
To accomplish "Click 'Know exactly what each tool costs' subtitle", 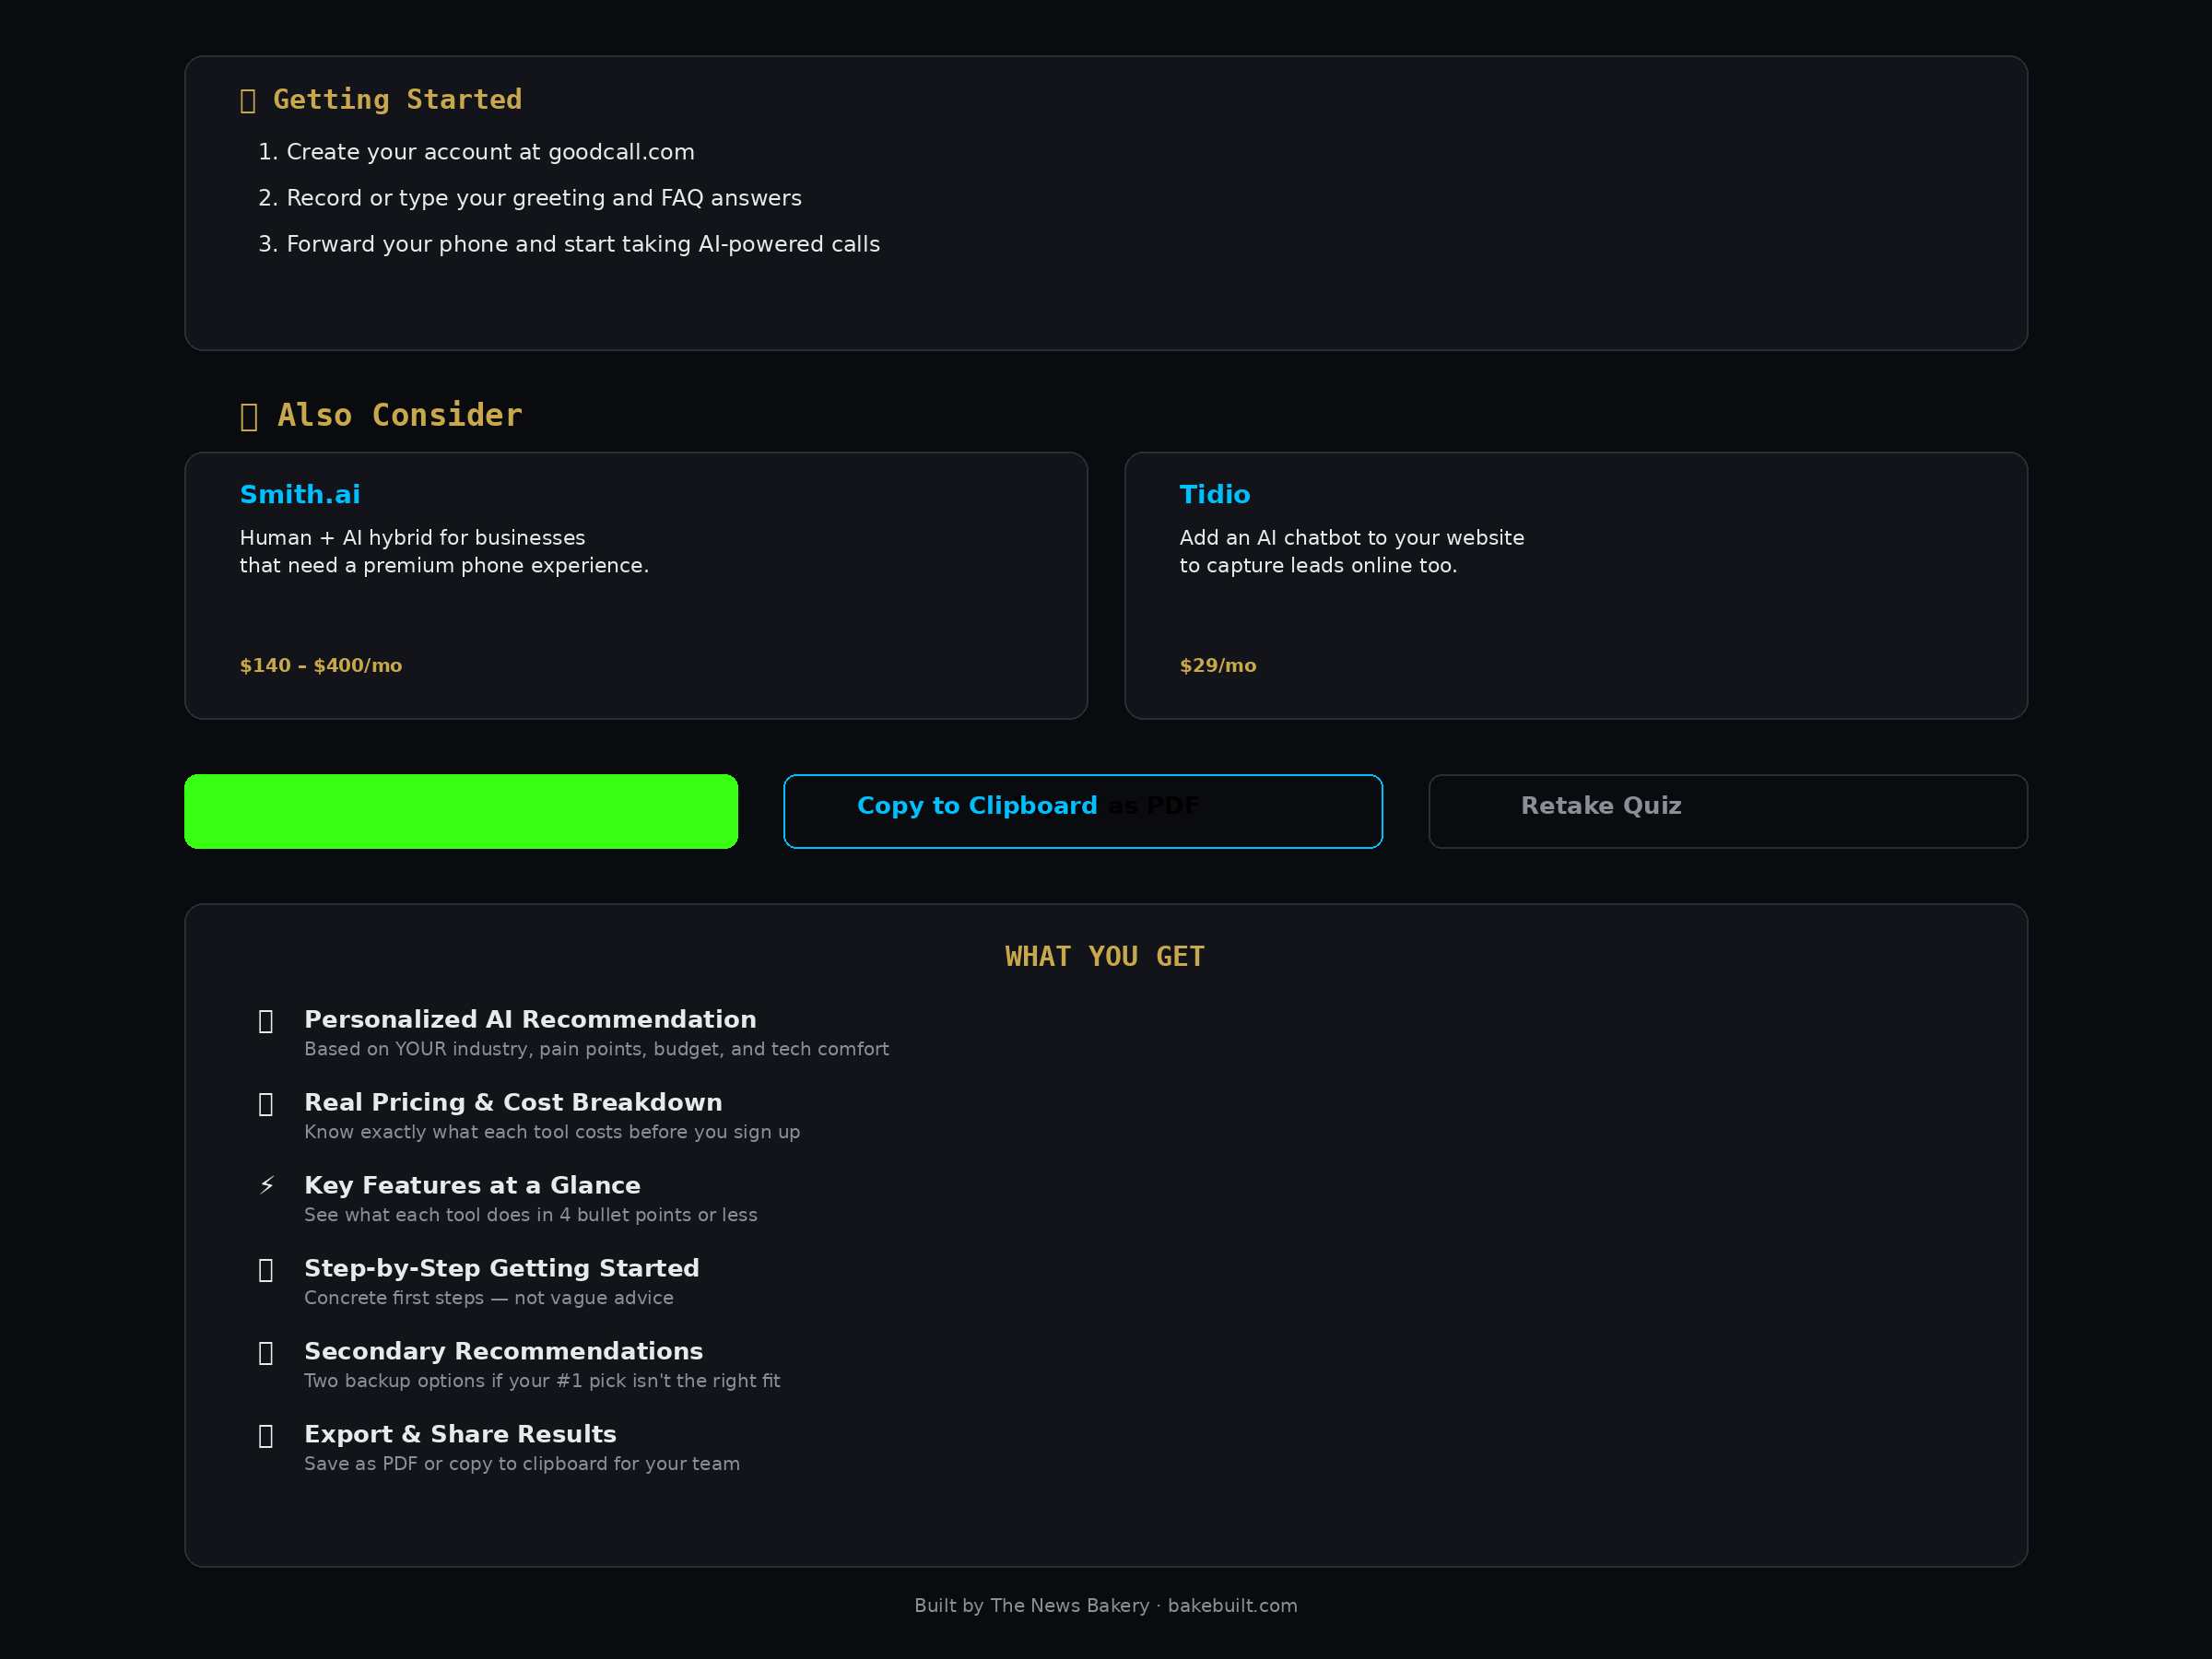I will [552, 1132].
